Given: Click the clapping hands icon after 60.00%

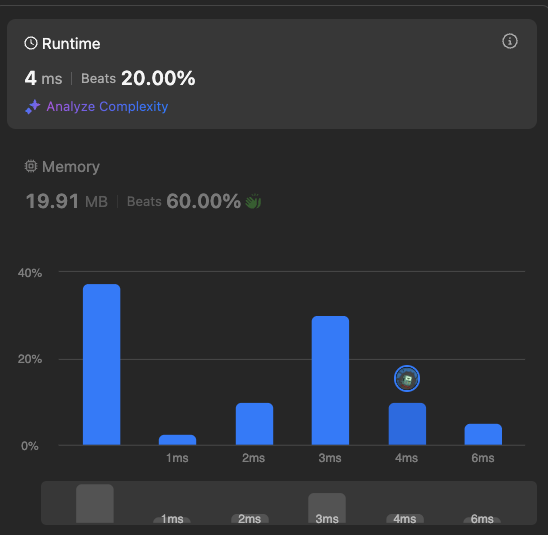Looking at the screenshot, I should click(x=253, y=201).
